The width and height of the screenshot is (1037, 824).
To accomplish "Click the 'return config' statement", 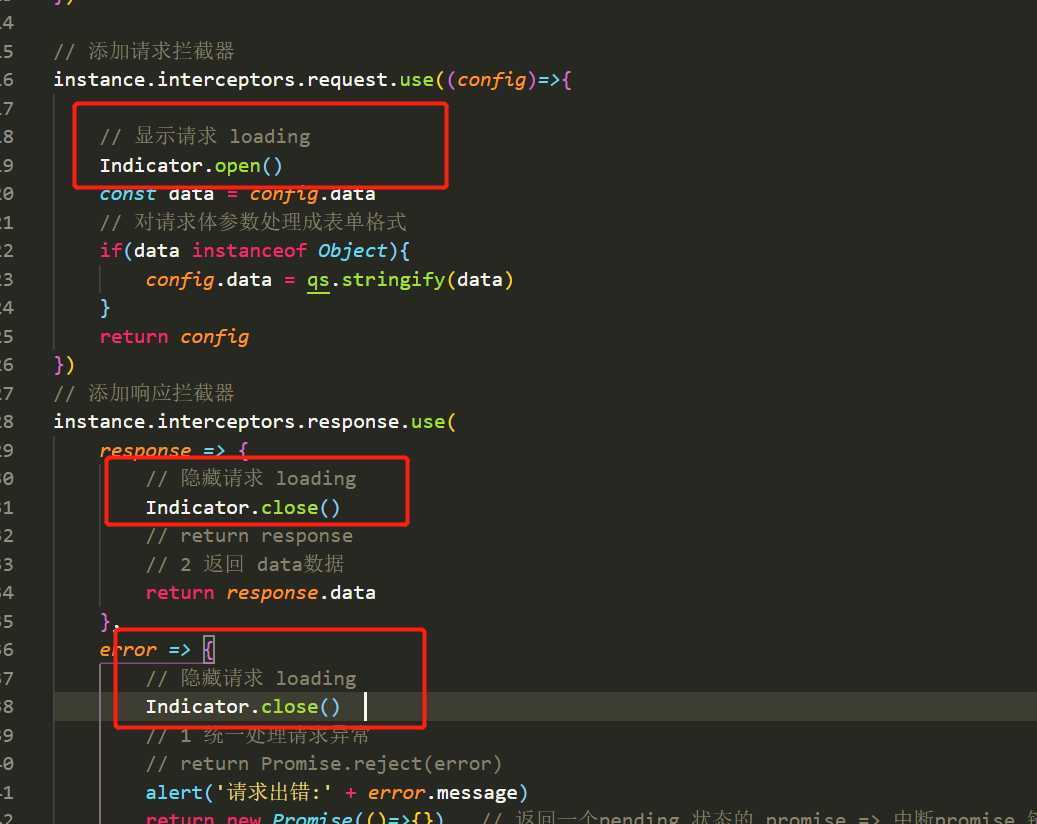I will click(175, 337).
